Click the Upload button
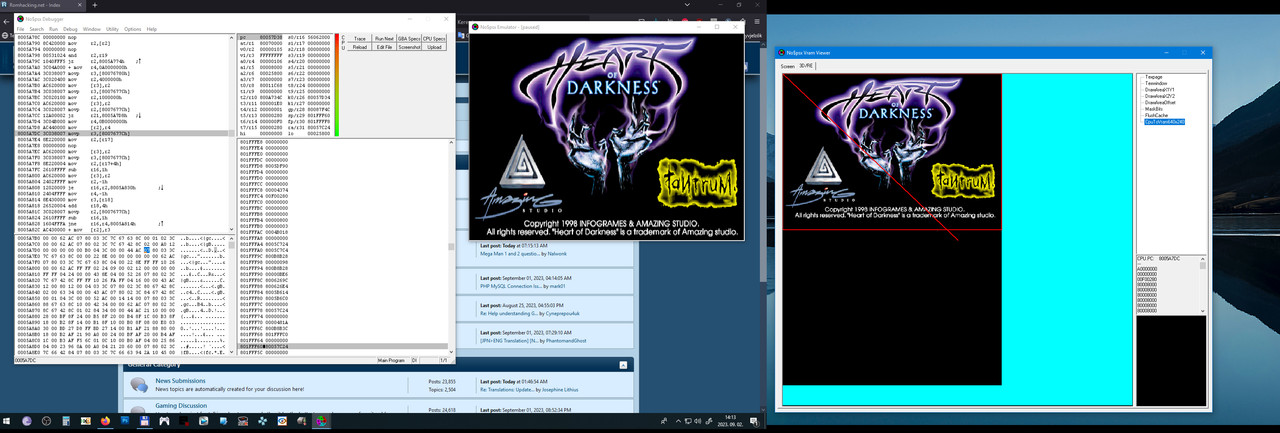The width and height of the screenshot is (1280, 433). [434, 47]
